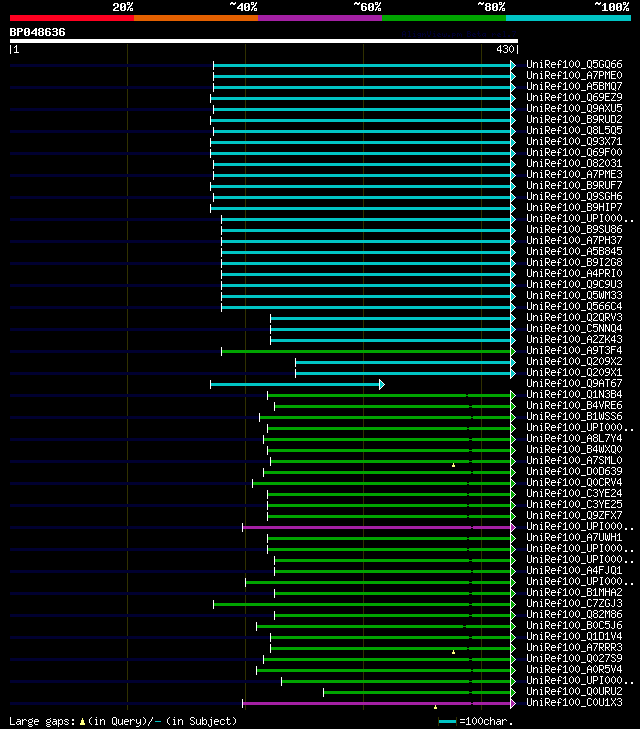Select the UniRef100_A7UWH1 label
This screenshot has width=640, height=729.
[x=574, y=537]
